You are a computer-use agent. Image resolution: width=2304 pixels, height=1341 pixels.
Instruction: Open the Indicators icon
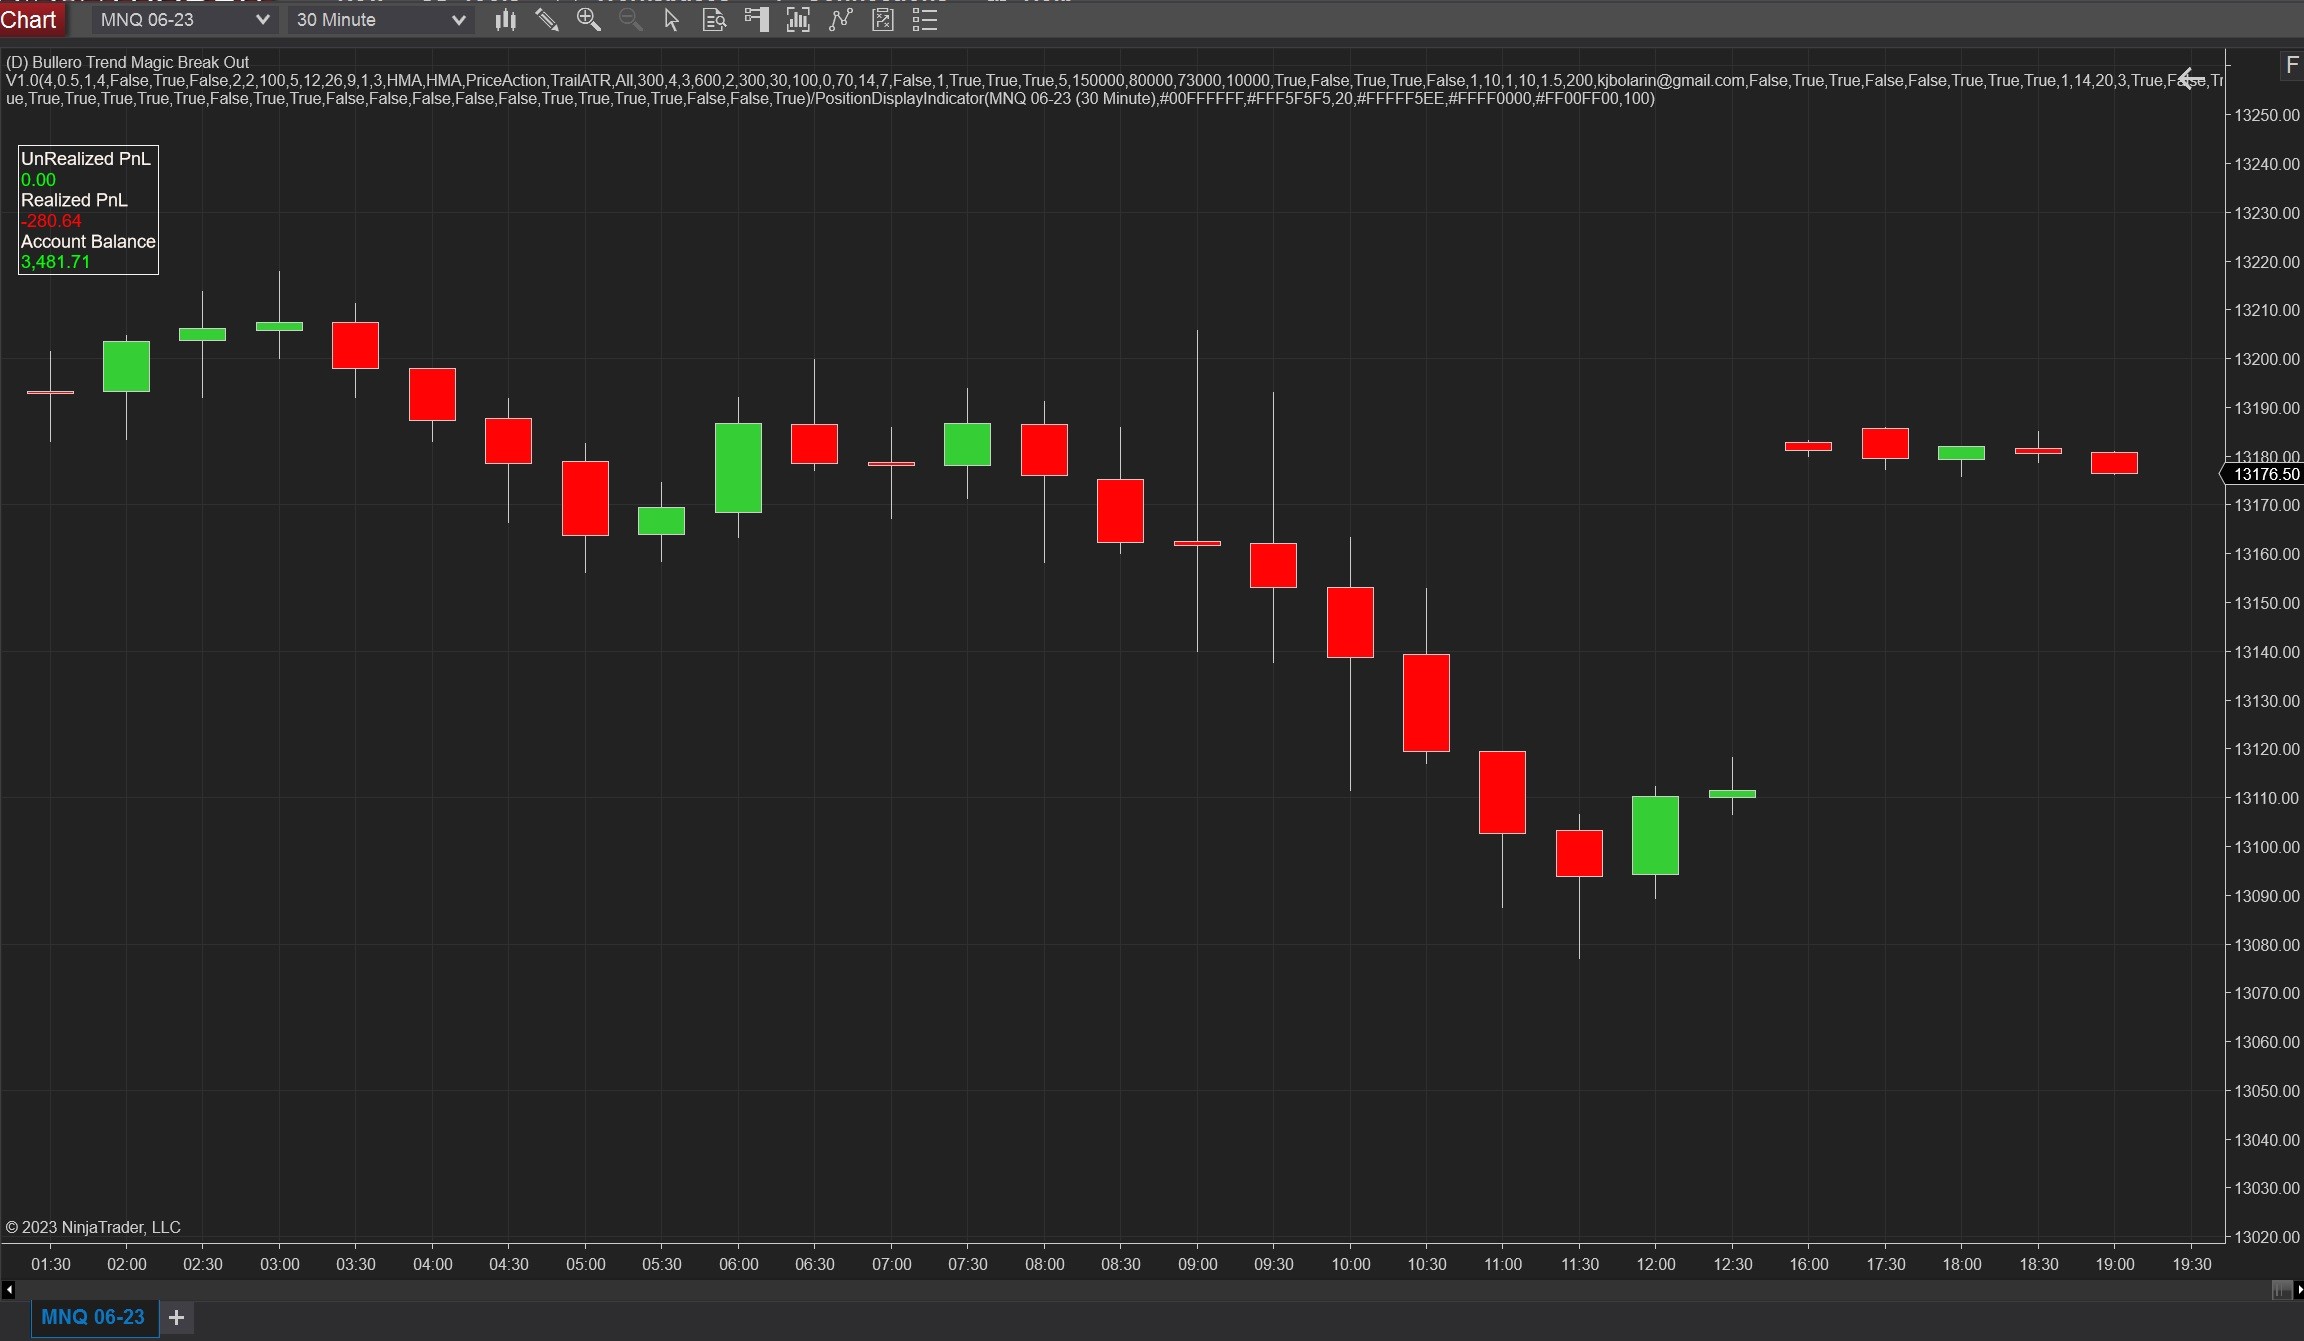click(840, 20)
